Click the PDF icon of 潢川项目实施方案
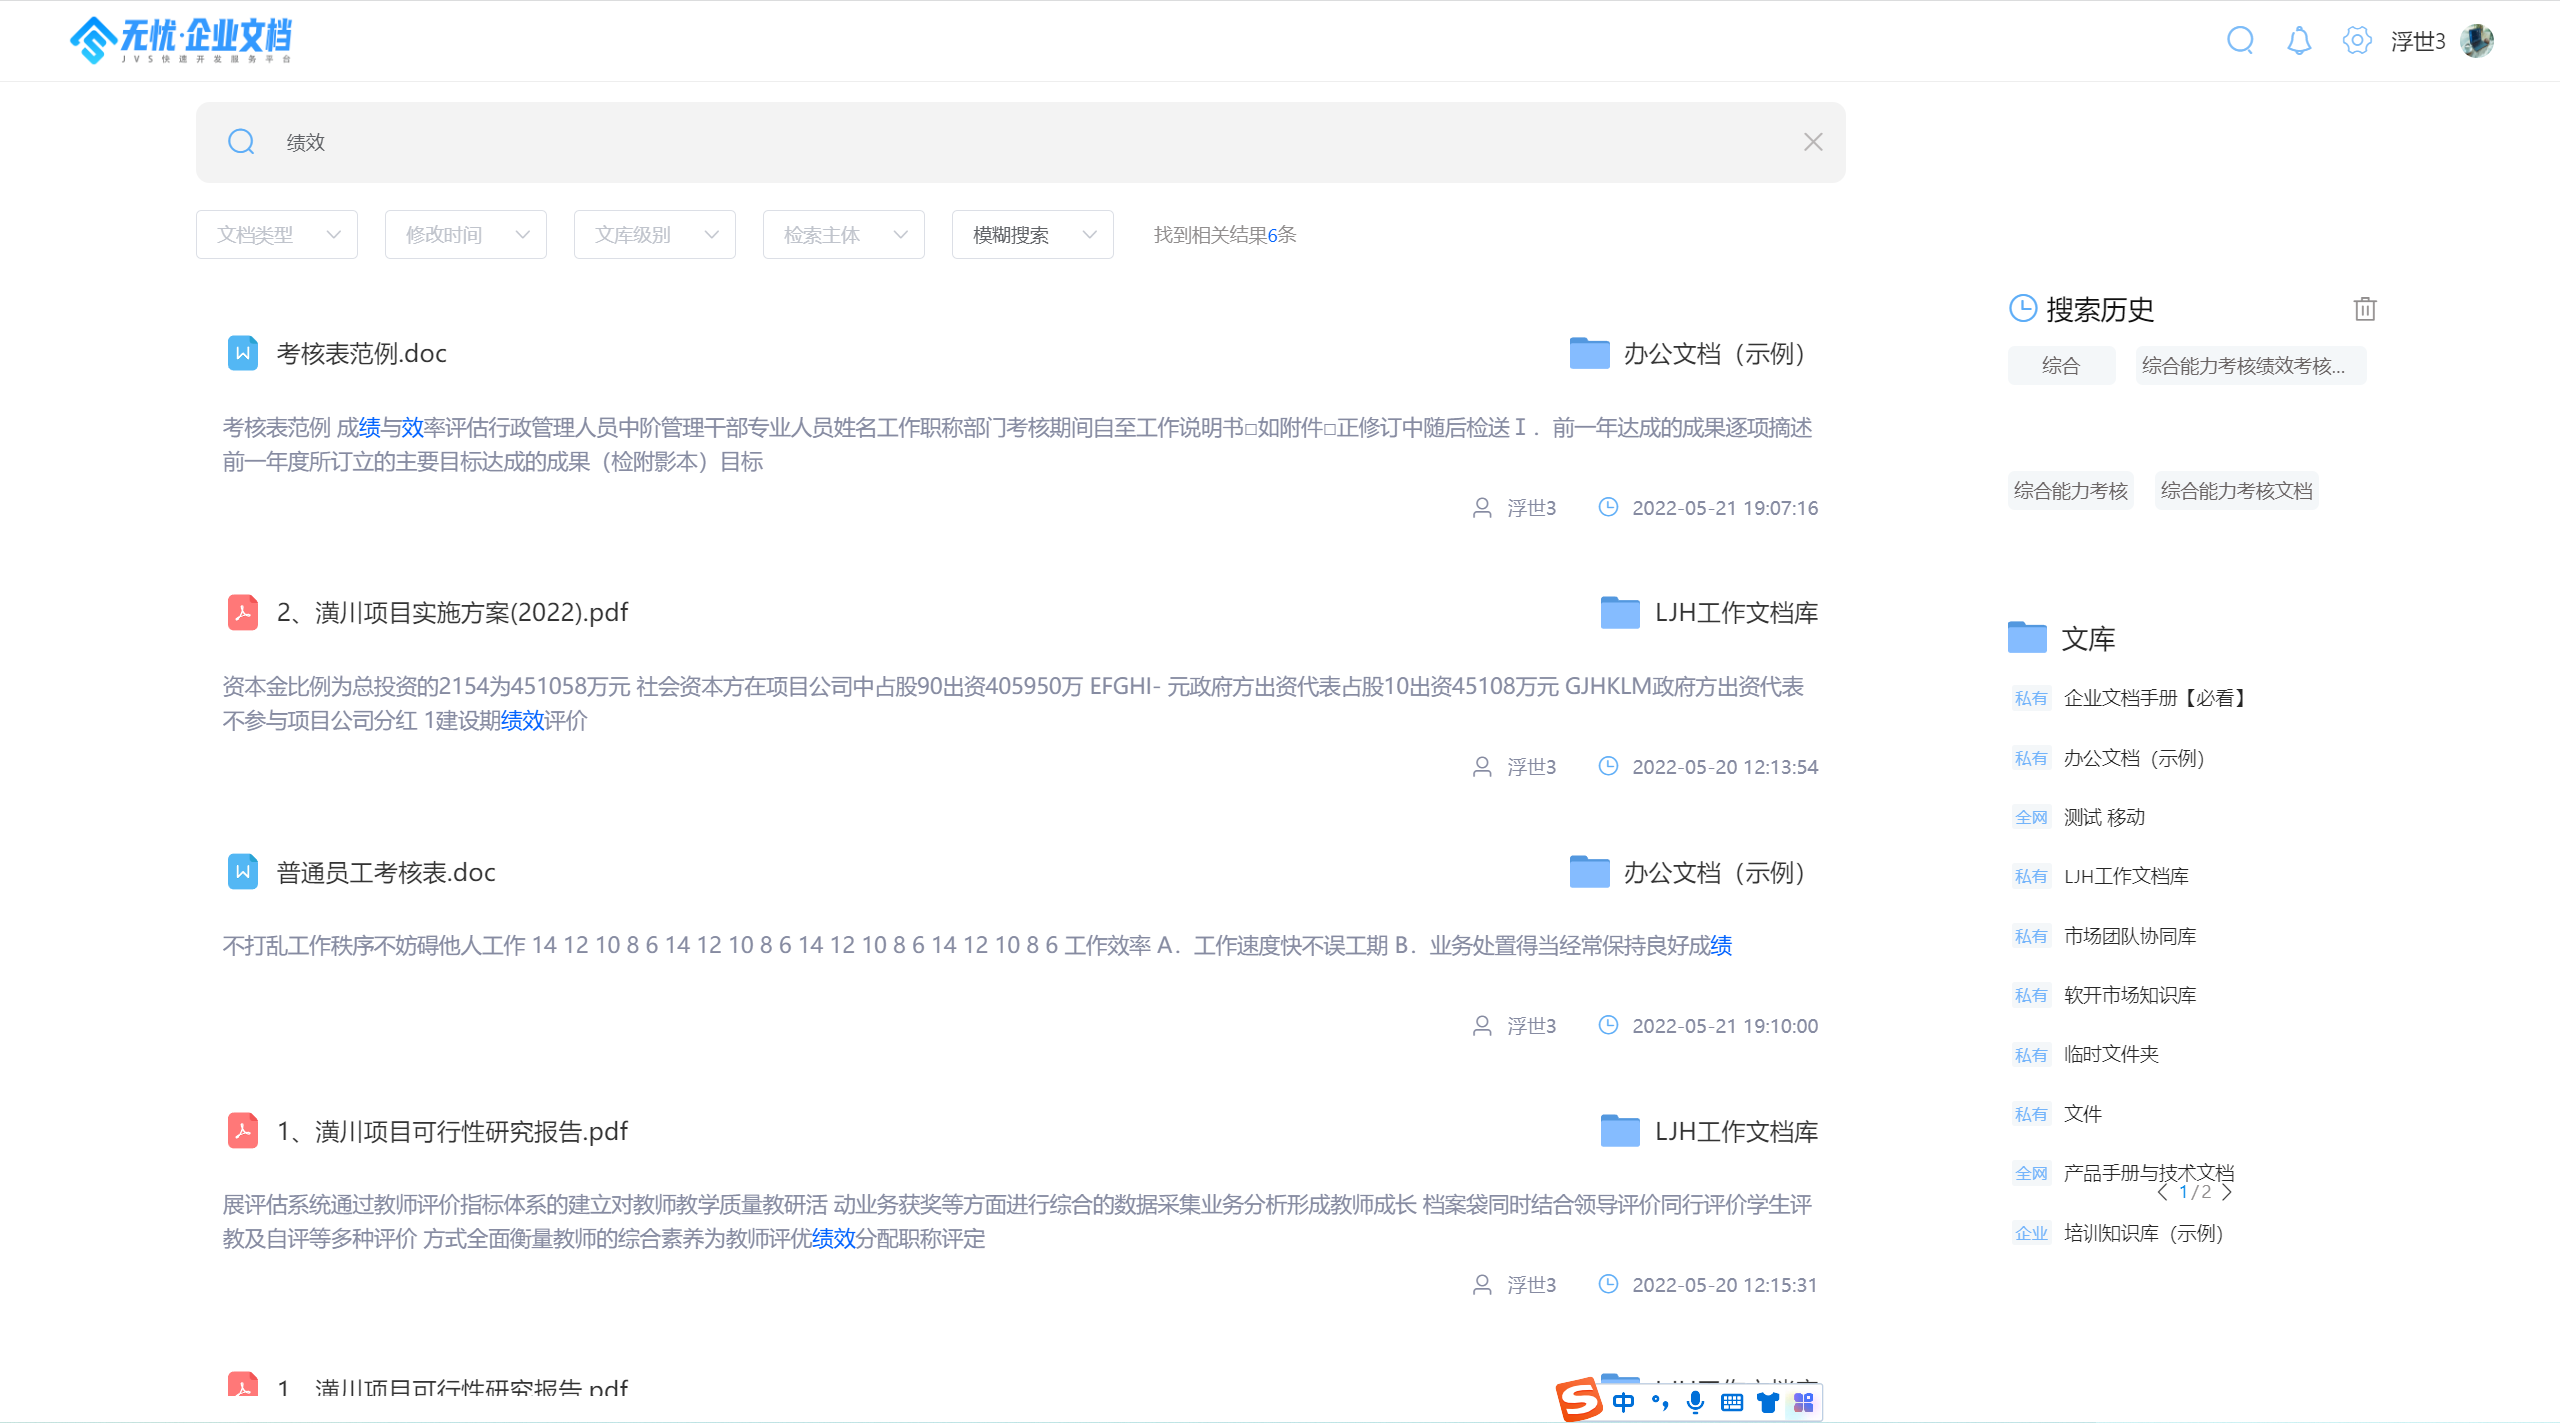 (x=243, y=612)
